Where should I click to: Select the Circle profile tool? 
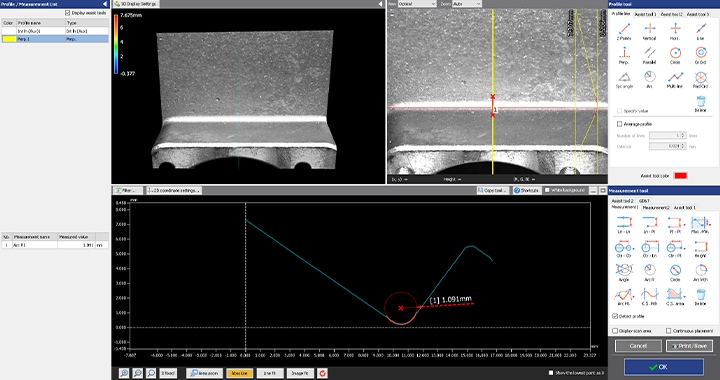(675, 56)
